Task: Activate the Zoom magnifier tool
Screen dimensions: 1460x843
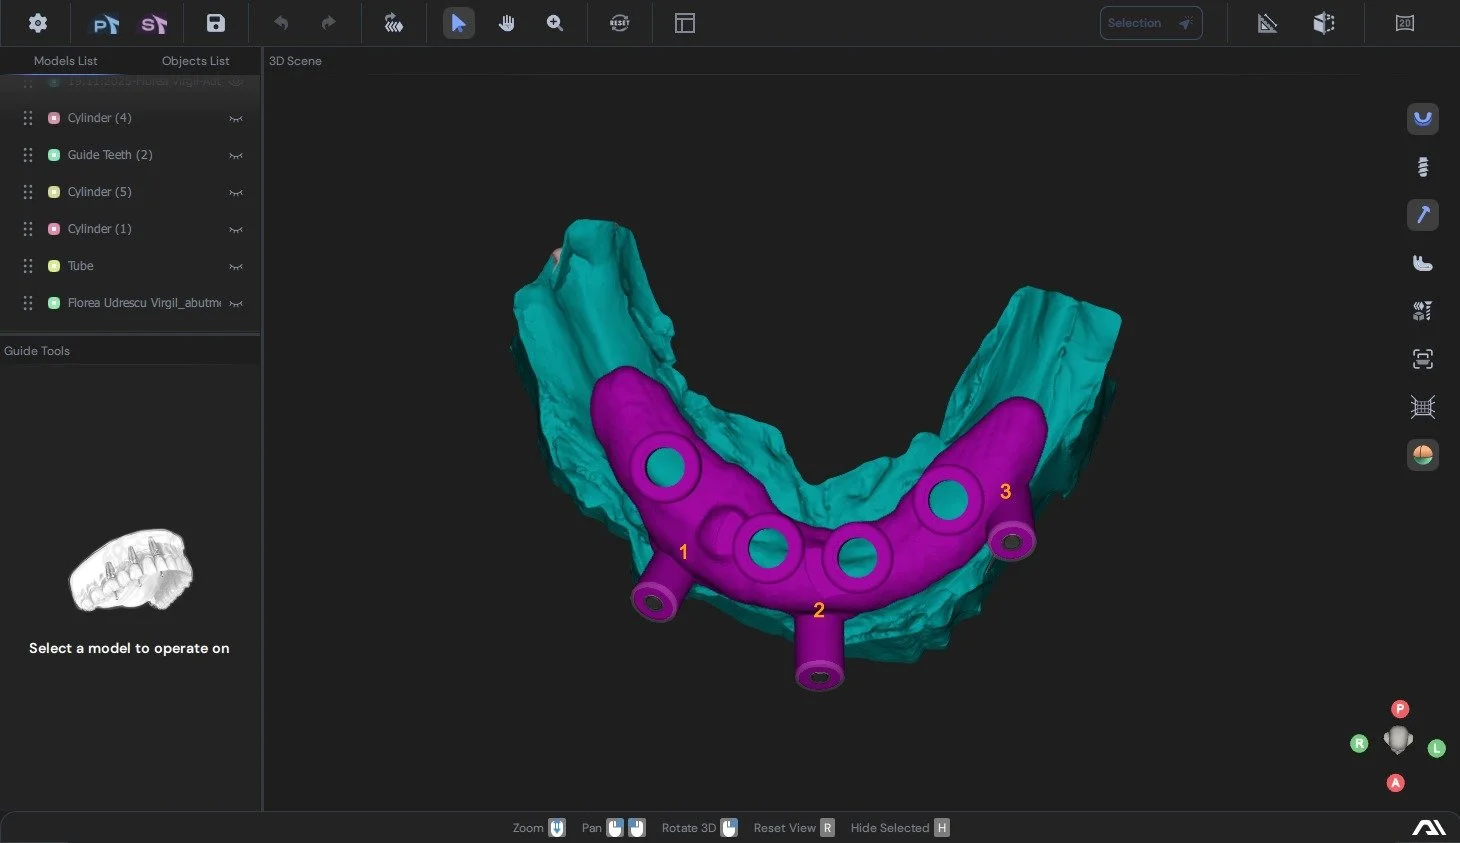Action: click(x=555, y=22)
